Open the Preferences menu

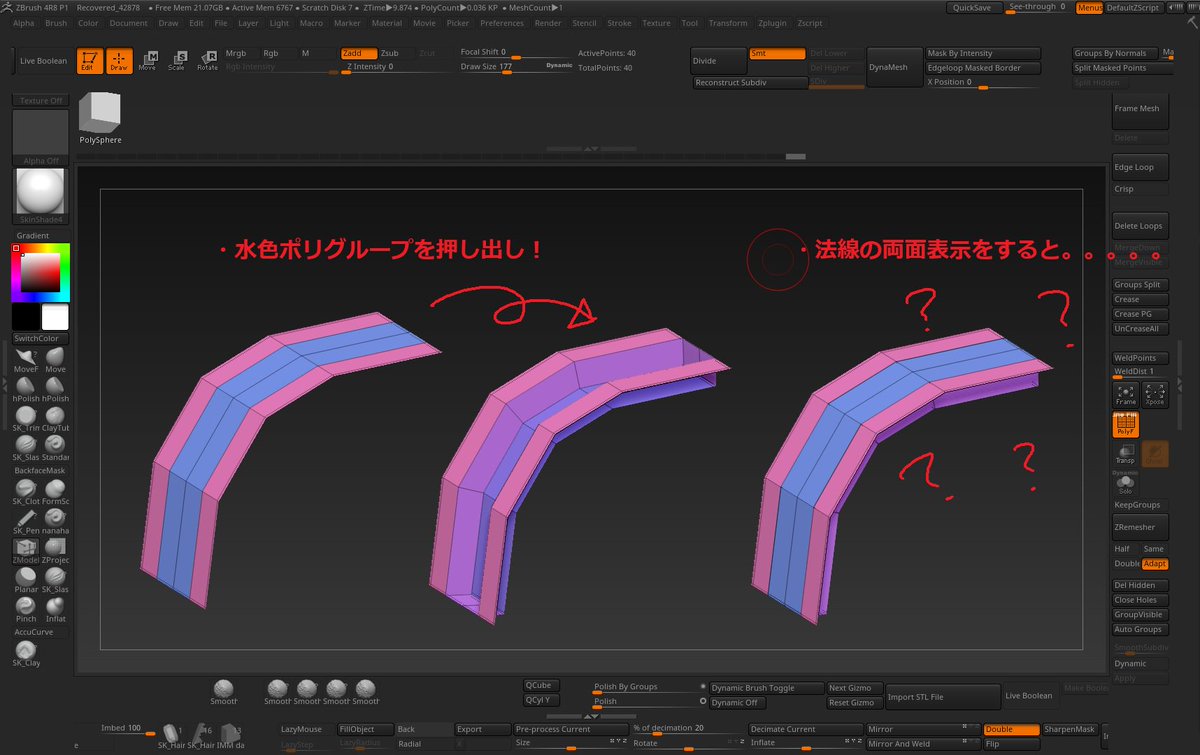point(501,23)
